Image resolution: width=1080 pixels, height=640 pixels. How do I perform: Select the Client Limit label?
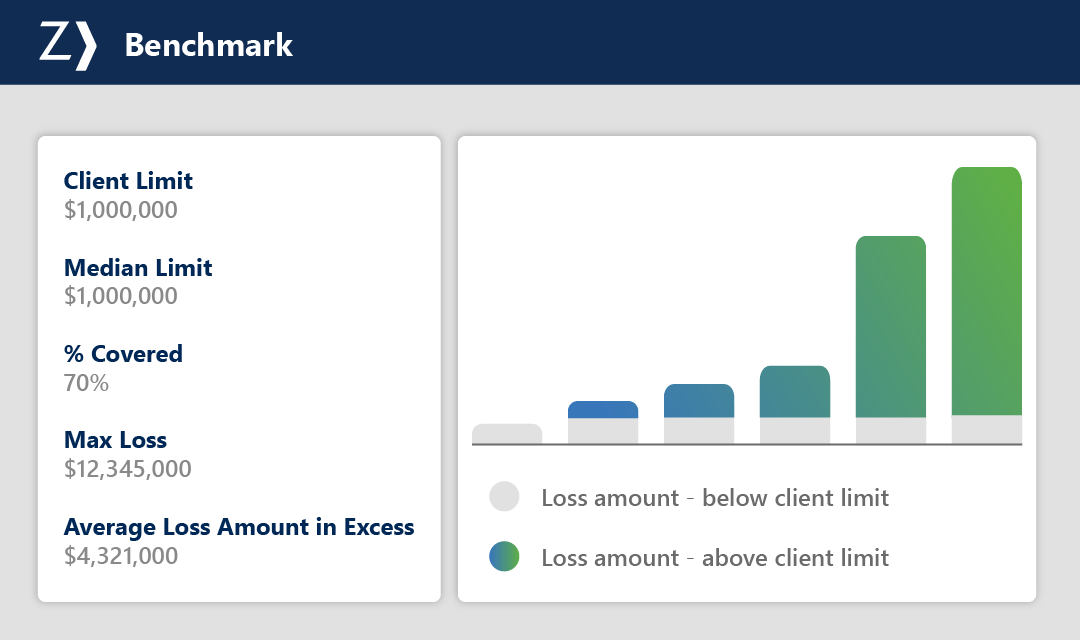(x=128, y=181)
